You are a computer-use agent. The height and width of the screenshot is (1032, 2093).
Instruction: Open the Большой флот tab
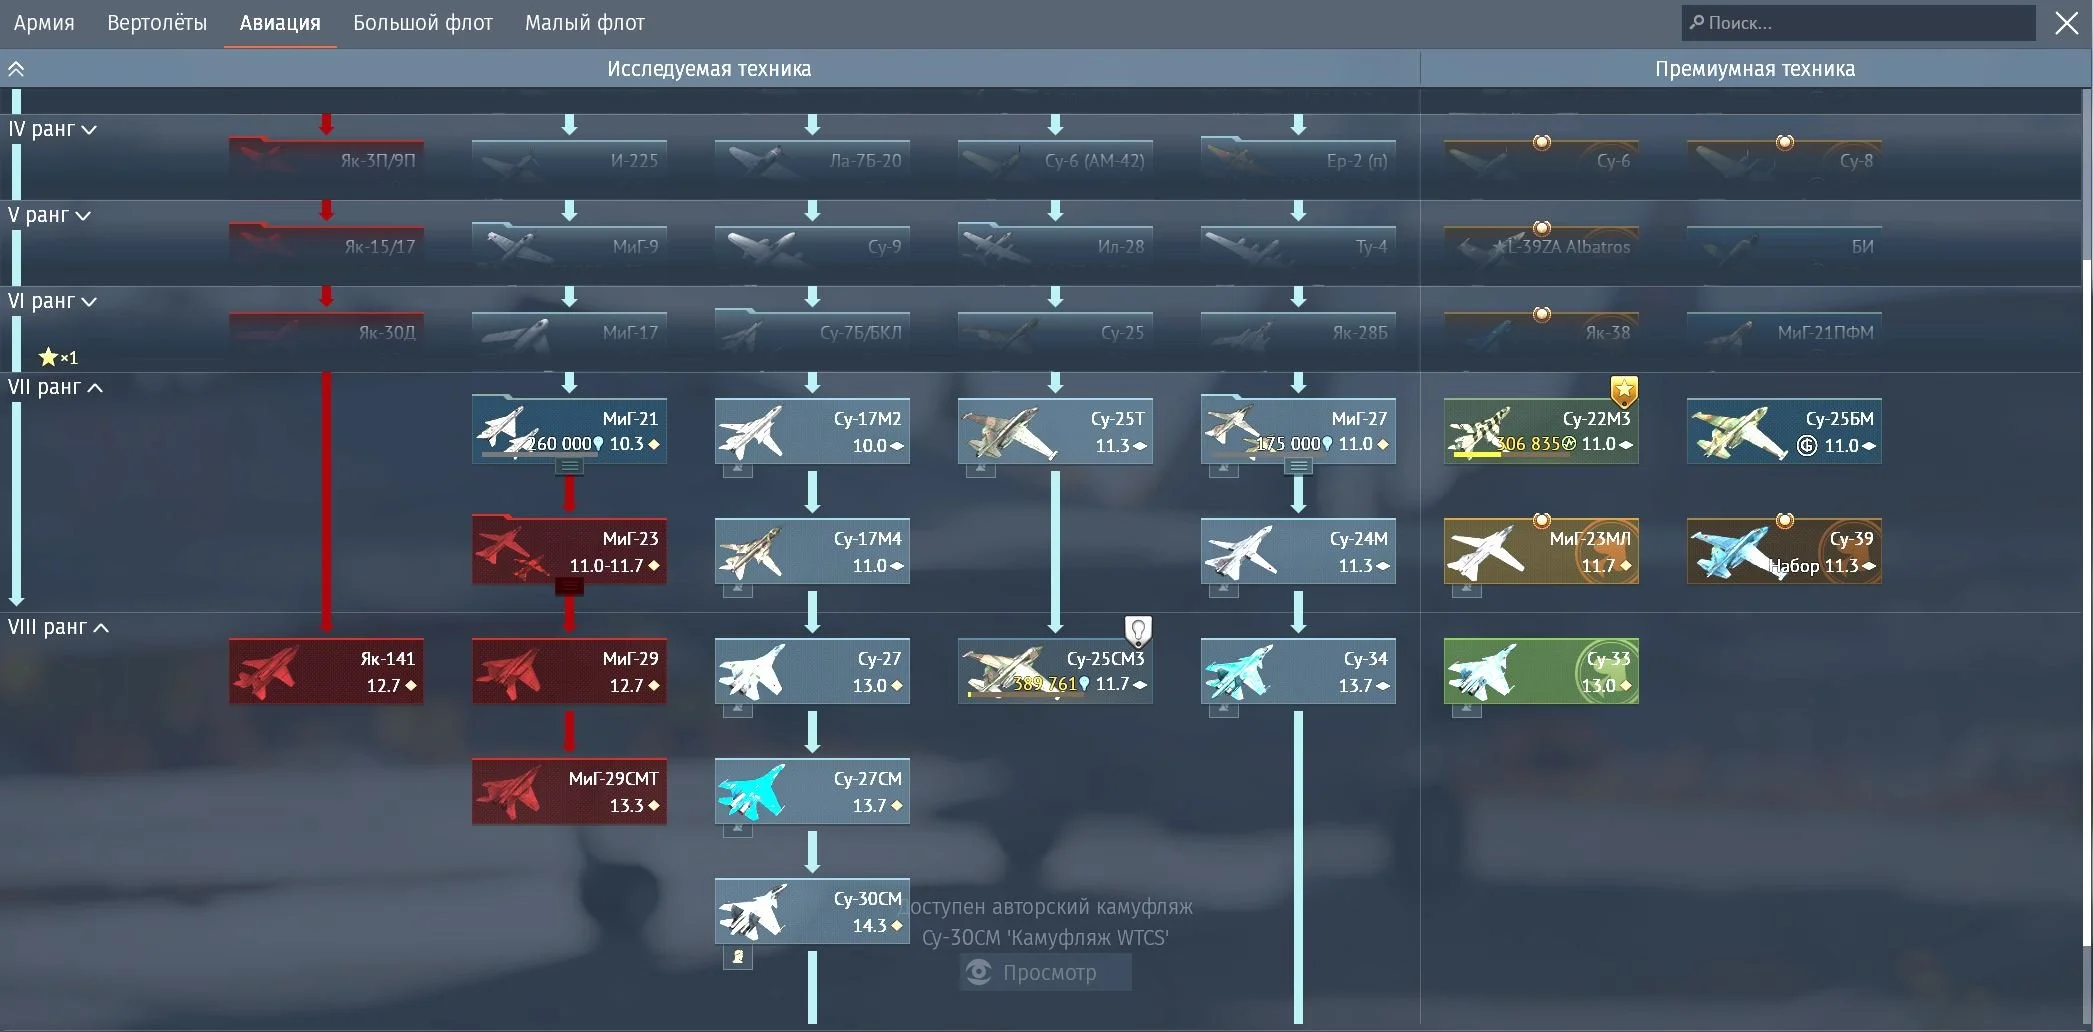click(x=422, y=23)
